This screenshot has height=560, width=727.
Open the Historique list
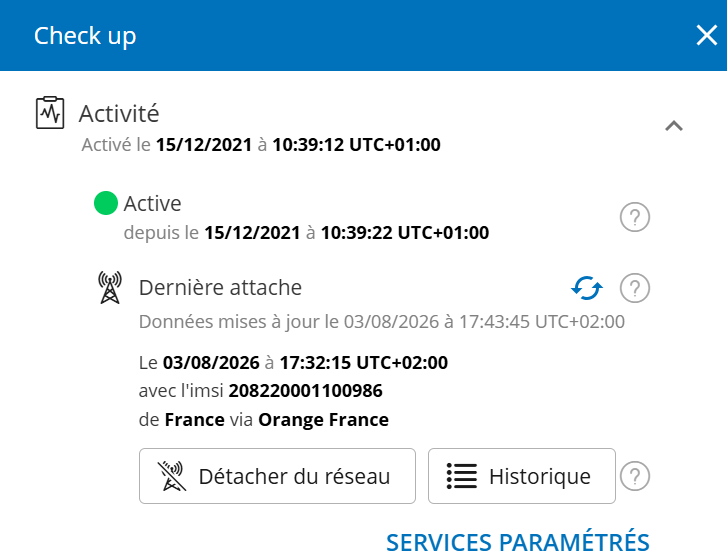point(522,476)
